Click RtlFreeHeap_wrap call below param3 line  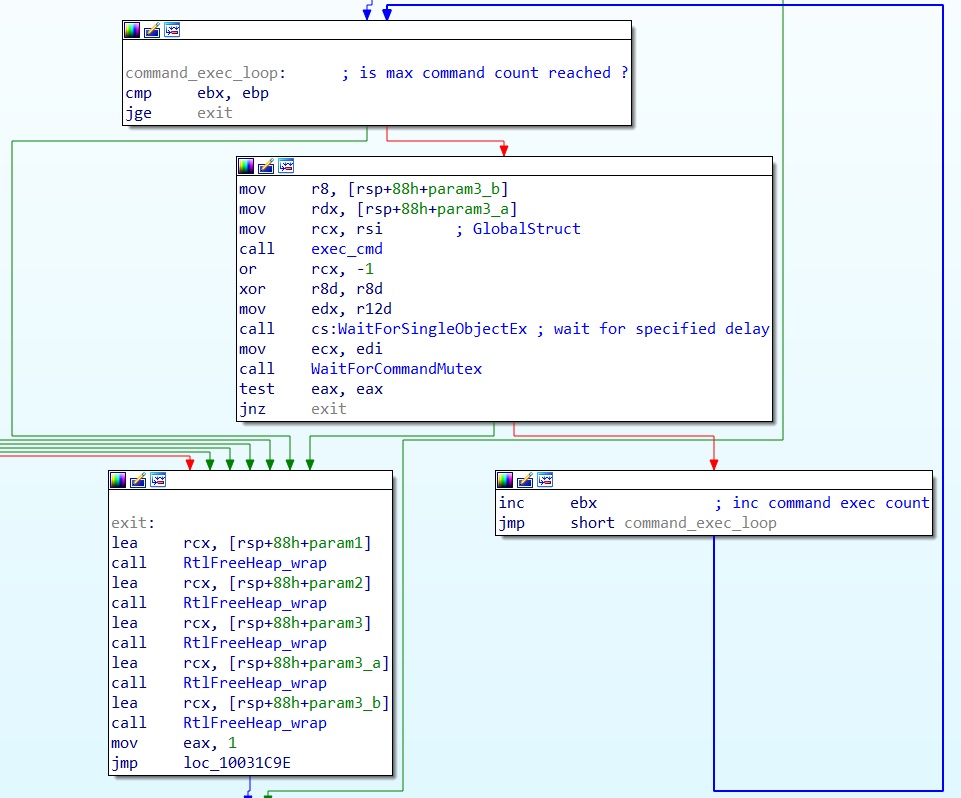click(x=255, y=643)
